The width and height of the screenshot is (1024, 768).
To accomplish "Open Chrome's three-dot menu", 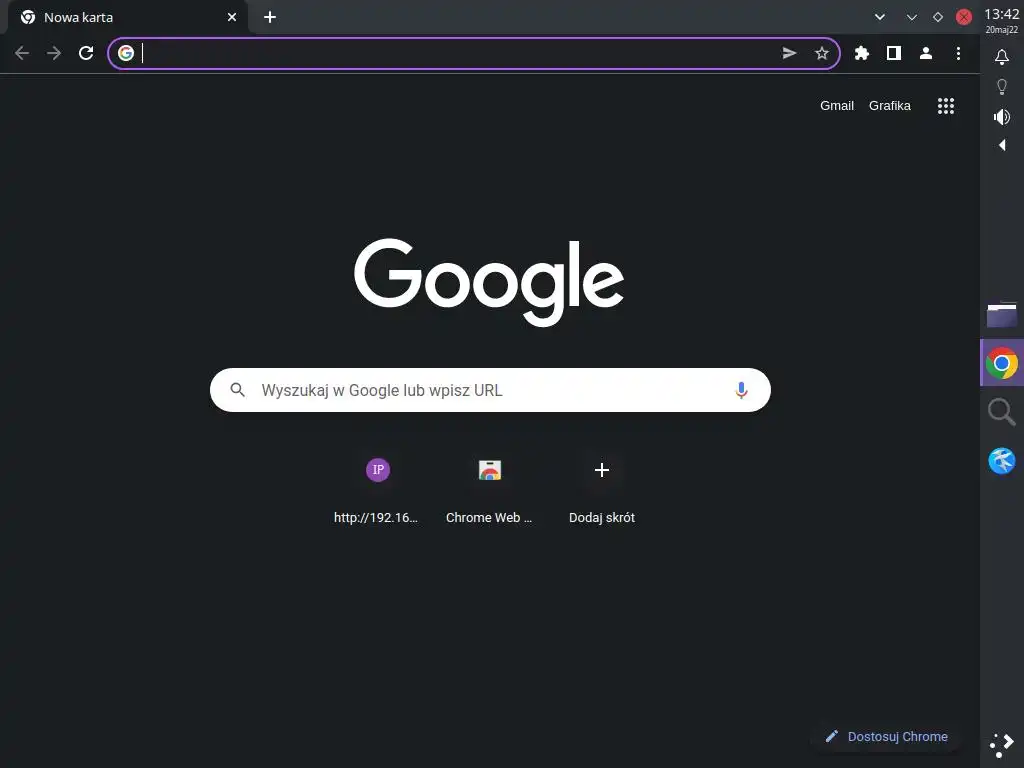I will coord(958,53).
